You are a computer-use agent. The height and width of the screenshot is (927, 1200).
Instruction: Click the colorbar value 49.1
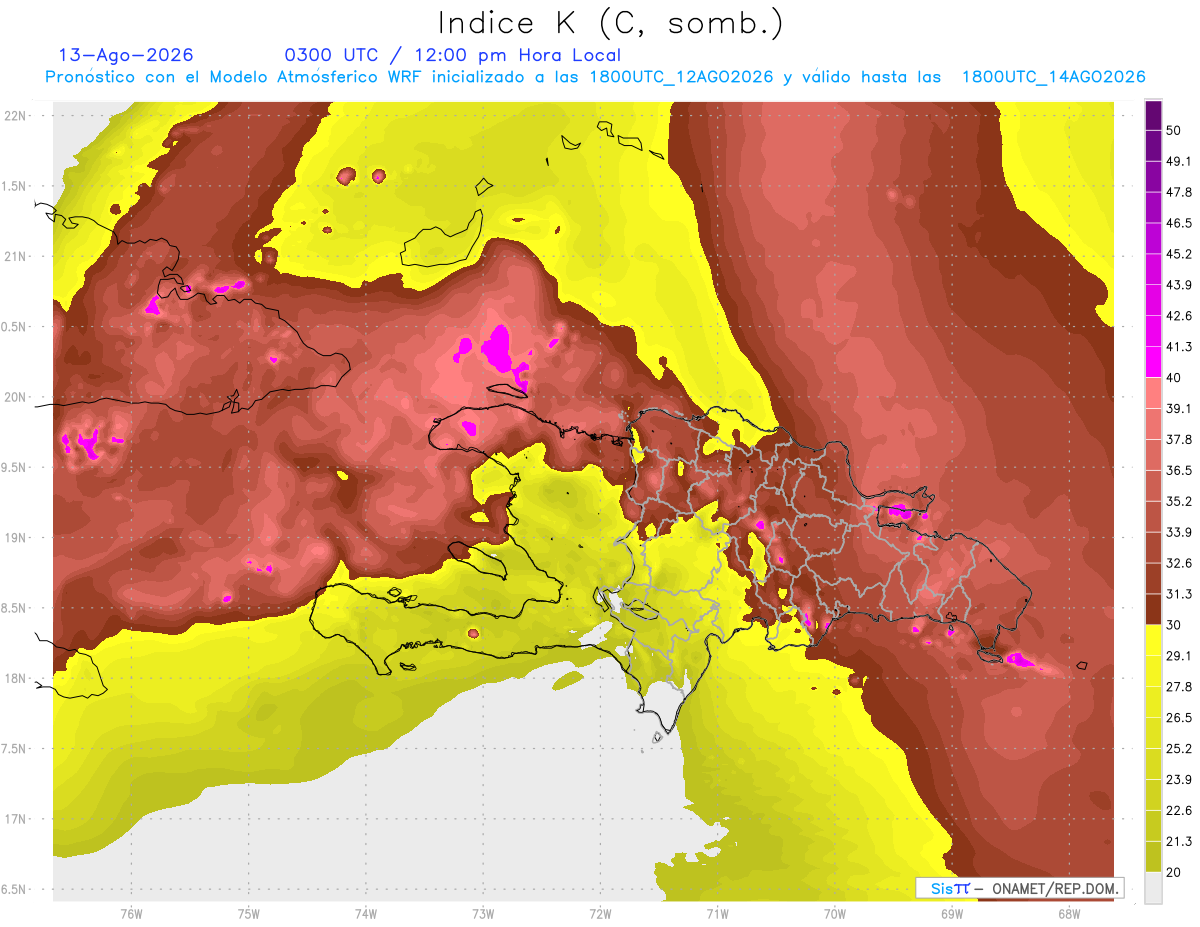tap(1178, 161)
